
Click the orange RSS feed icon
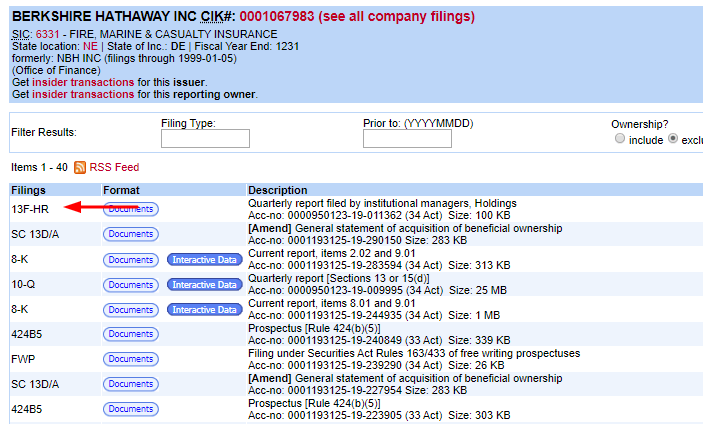pyautogui.click(x=80, y=167)
